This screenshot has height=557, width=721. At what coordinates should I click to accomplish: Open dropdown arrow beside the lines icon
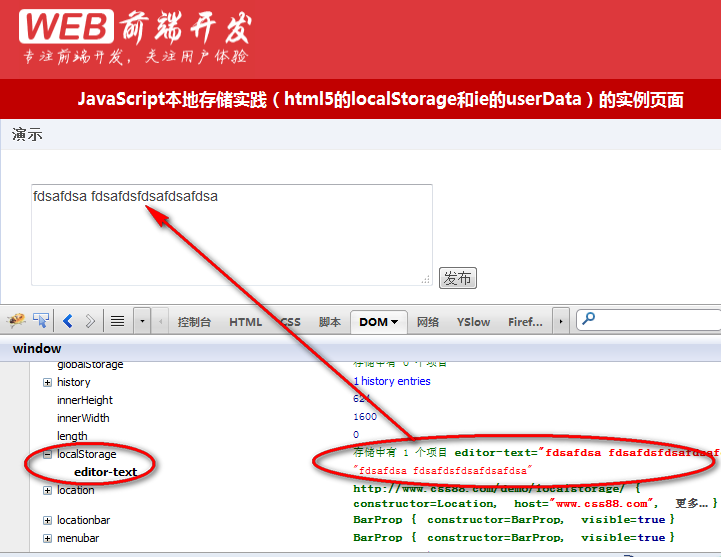click(142, 321)
